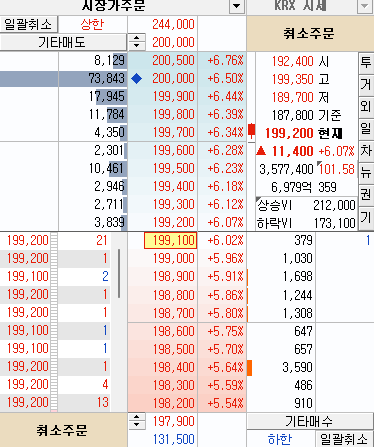The width and height of the screenshot is (374, 447).
Task: Click the red candlestick icon beside 현재
Action: point(252,131)
